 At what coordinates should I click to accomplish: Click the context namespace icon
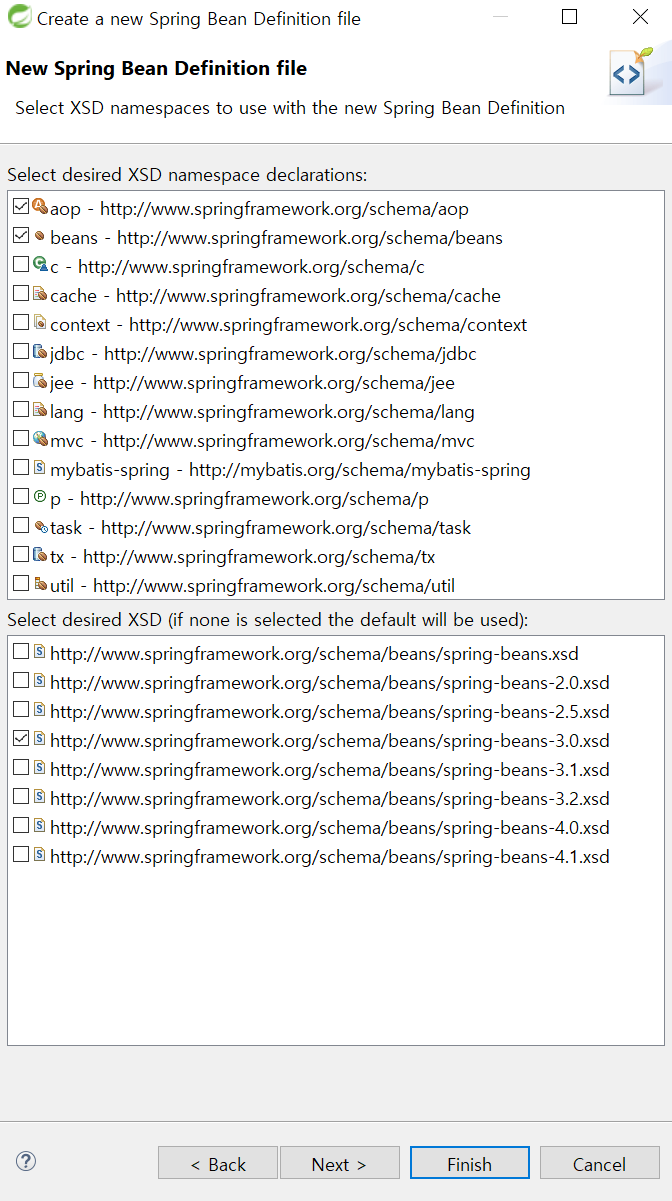(x=40, y=323)
